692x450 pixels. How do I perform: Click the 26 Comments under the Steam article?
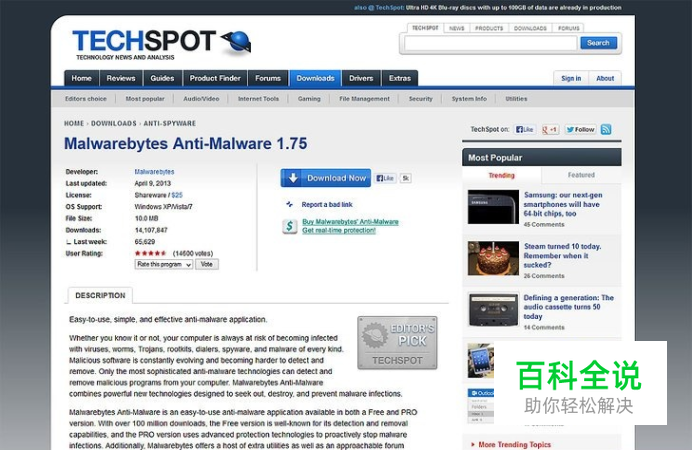coord(544,276)
